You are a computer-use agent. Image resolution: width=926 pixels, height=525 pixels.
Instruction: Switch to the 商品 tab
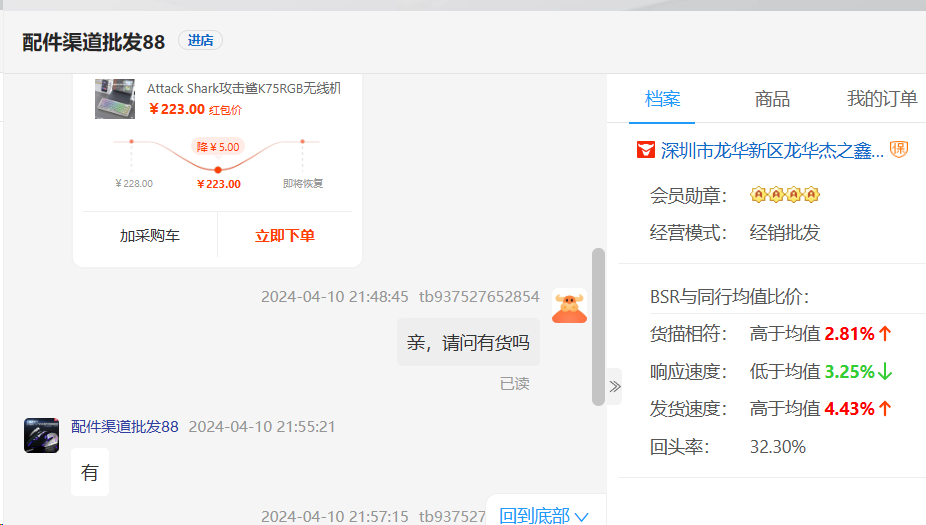(772, 99)
